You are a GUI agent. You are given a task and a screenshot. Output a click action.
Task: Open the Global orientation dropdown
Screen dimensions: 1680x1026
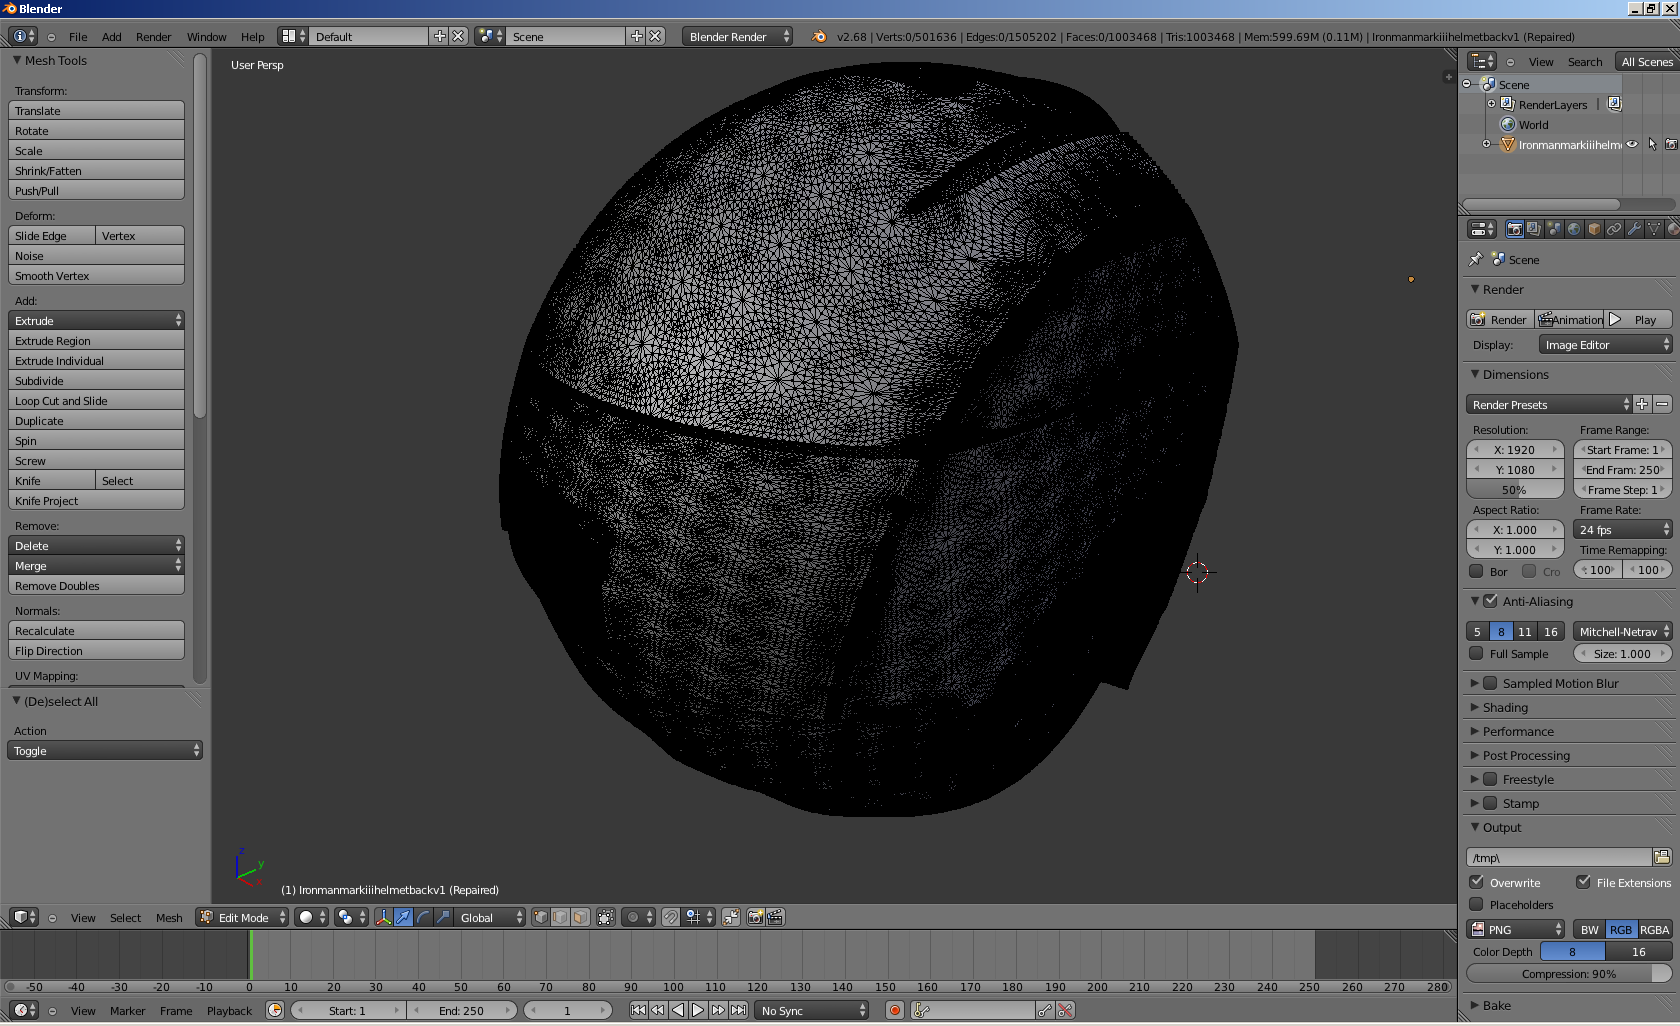[490, 917]
